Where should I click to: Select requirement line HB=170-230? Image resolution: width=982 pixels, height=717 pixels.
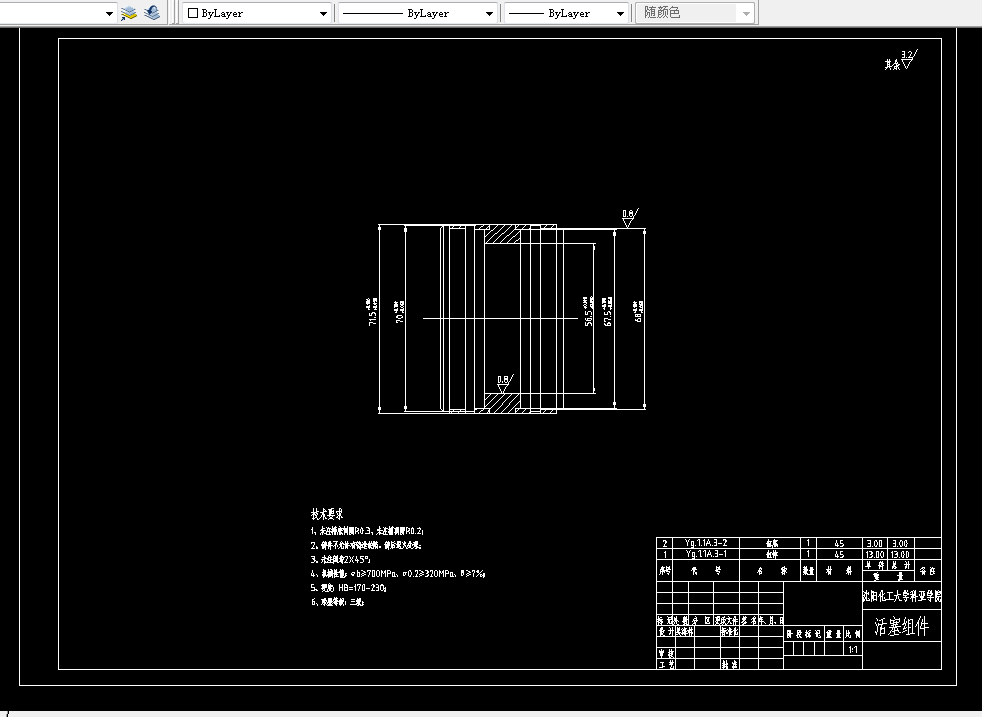click(x=348, y=588)
